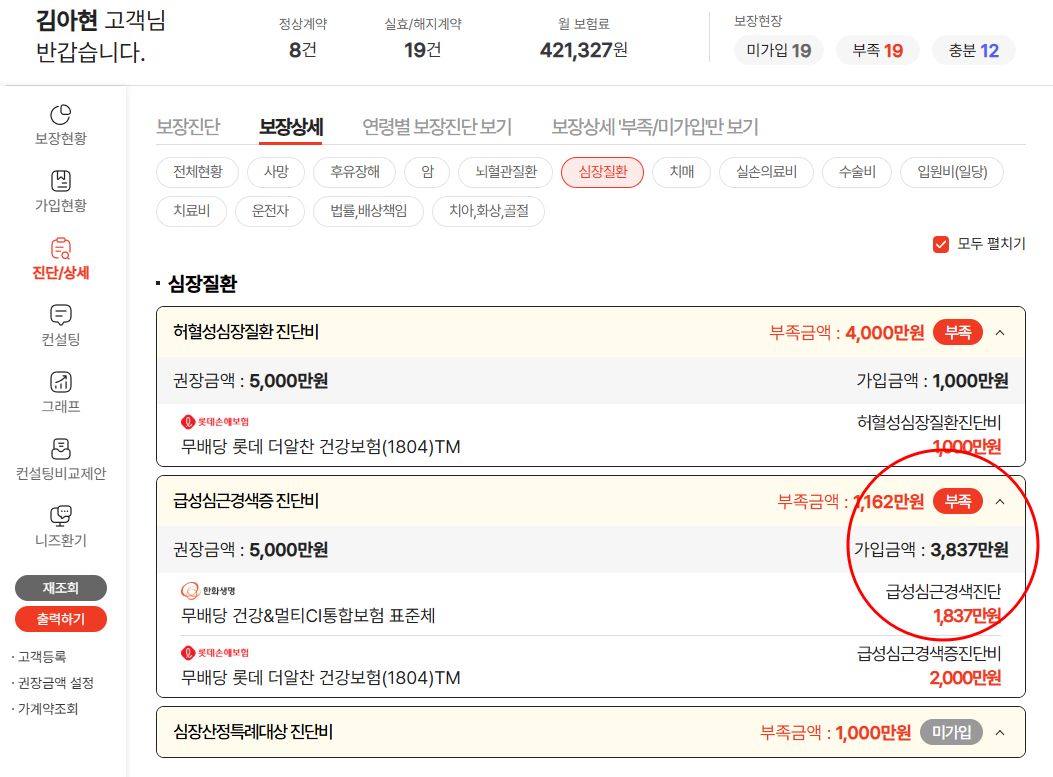Open the 권장금액 설정 link
The width and height of the screenshot is (1053, 777).
pyautogui.click(x=55, y=683)
